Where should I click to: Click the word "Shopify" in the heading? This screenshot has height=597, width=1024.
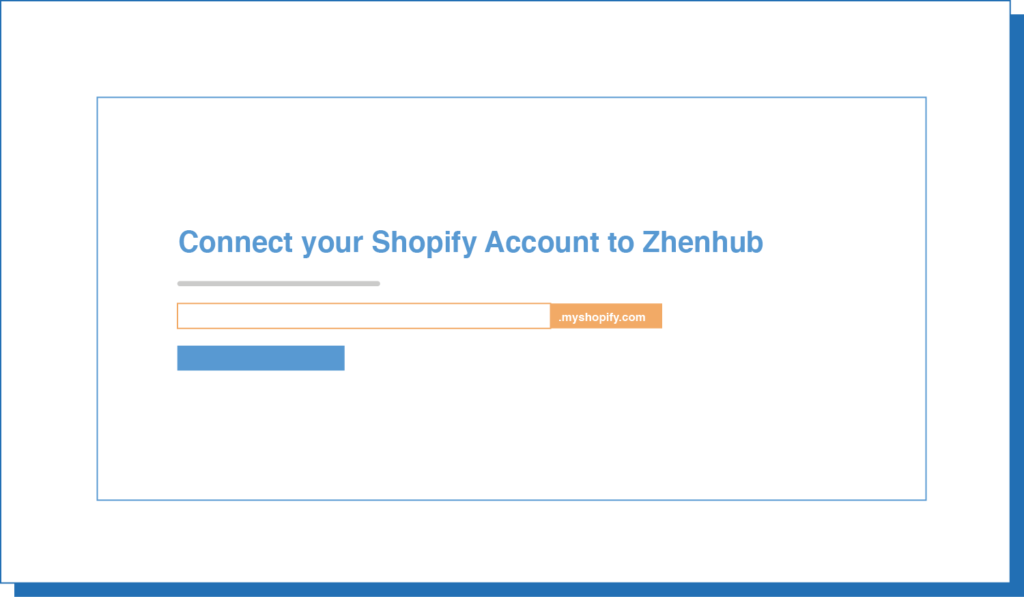tap(424, 243)
